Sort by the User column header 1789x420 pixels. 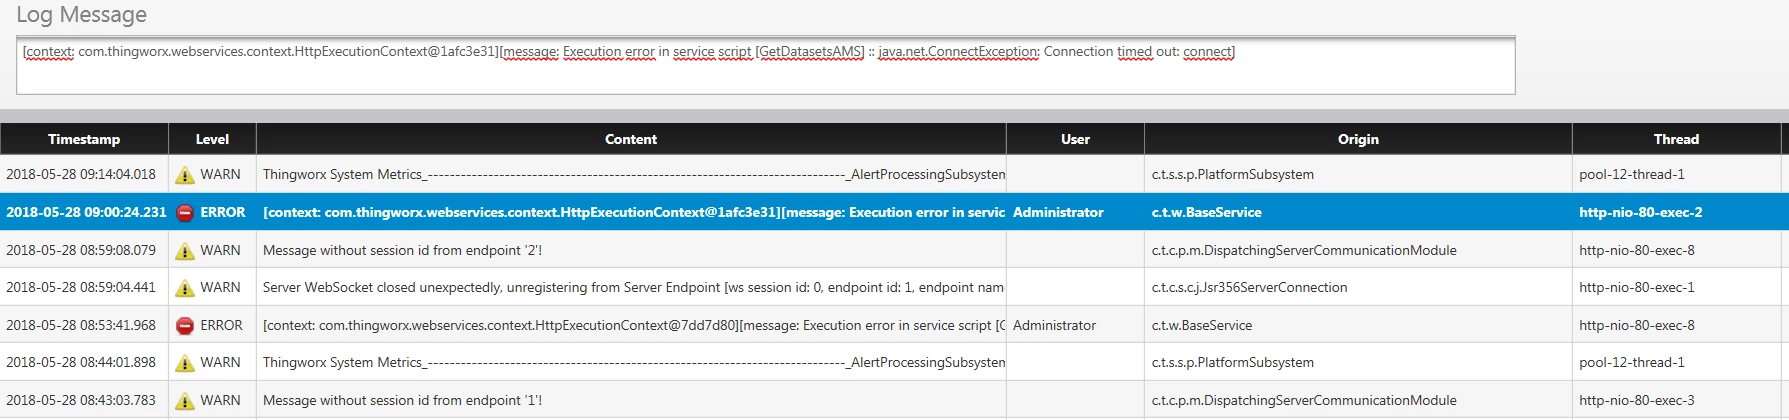click(x=1075, y=139)
